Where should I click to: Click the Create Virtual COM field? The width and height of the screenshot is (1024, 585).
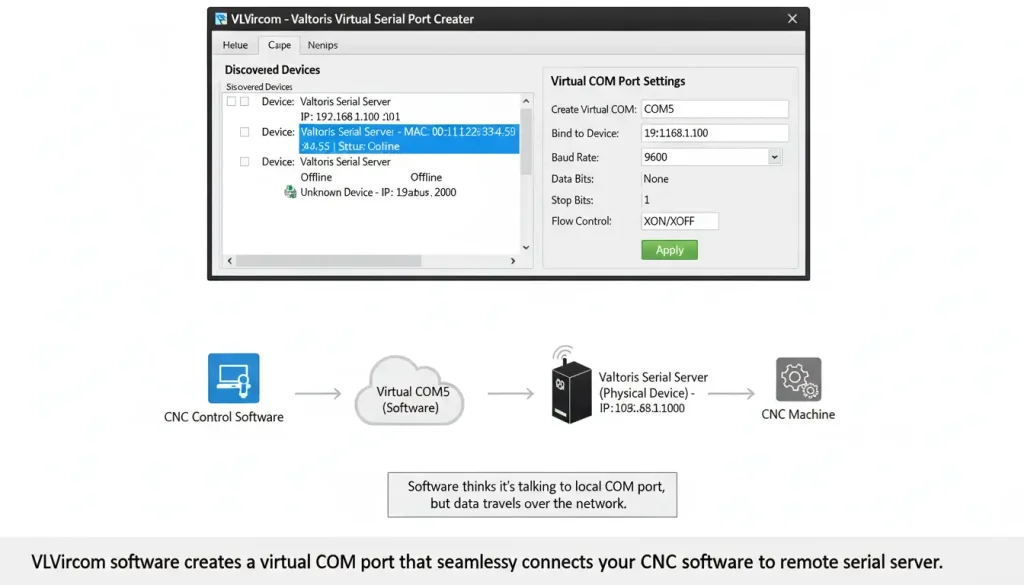click(x=714, y=109)
